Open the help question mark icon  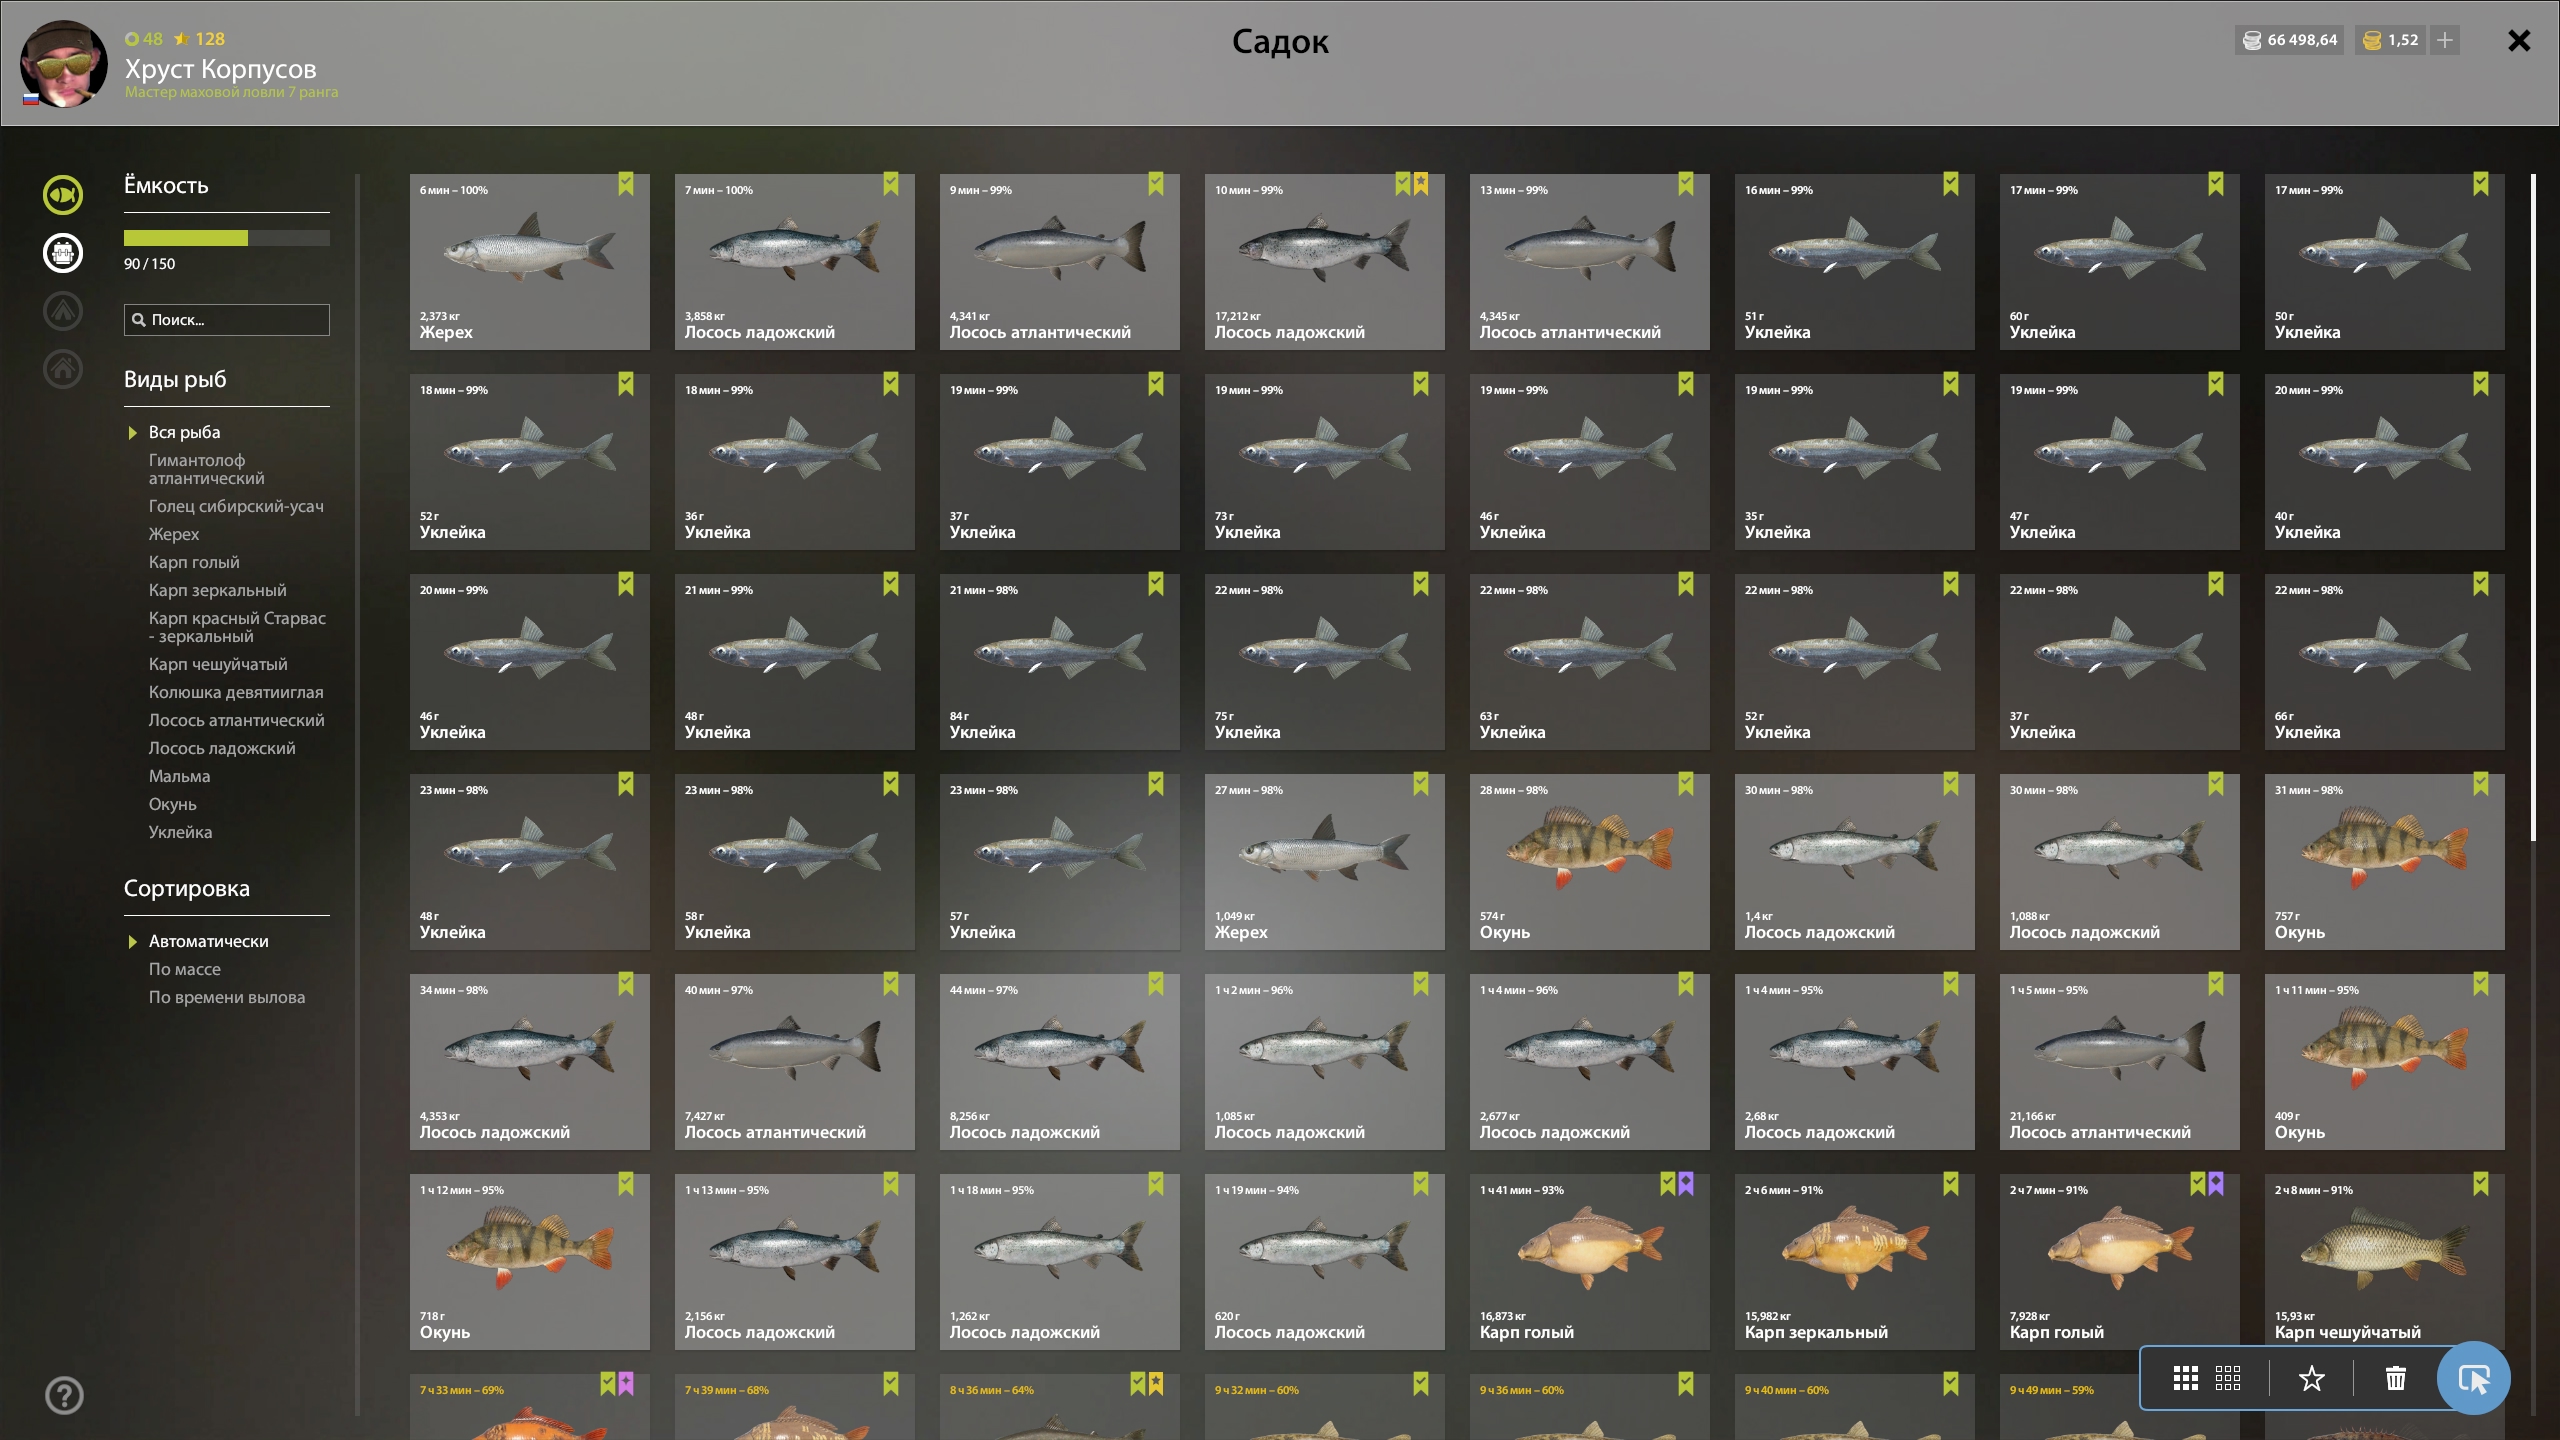[x=64, y=1395]
